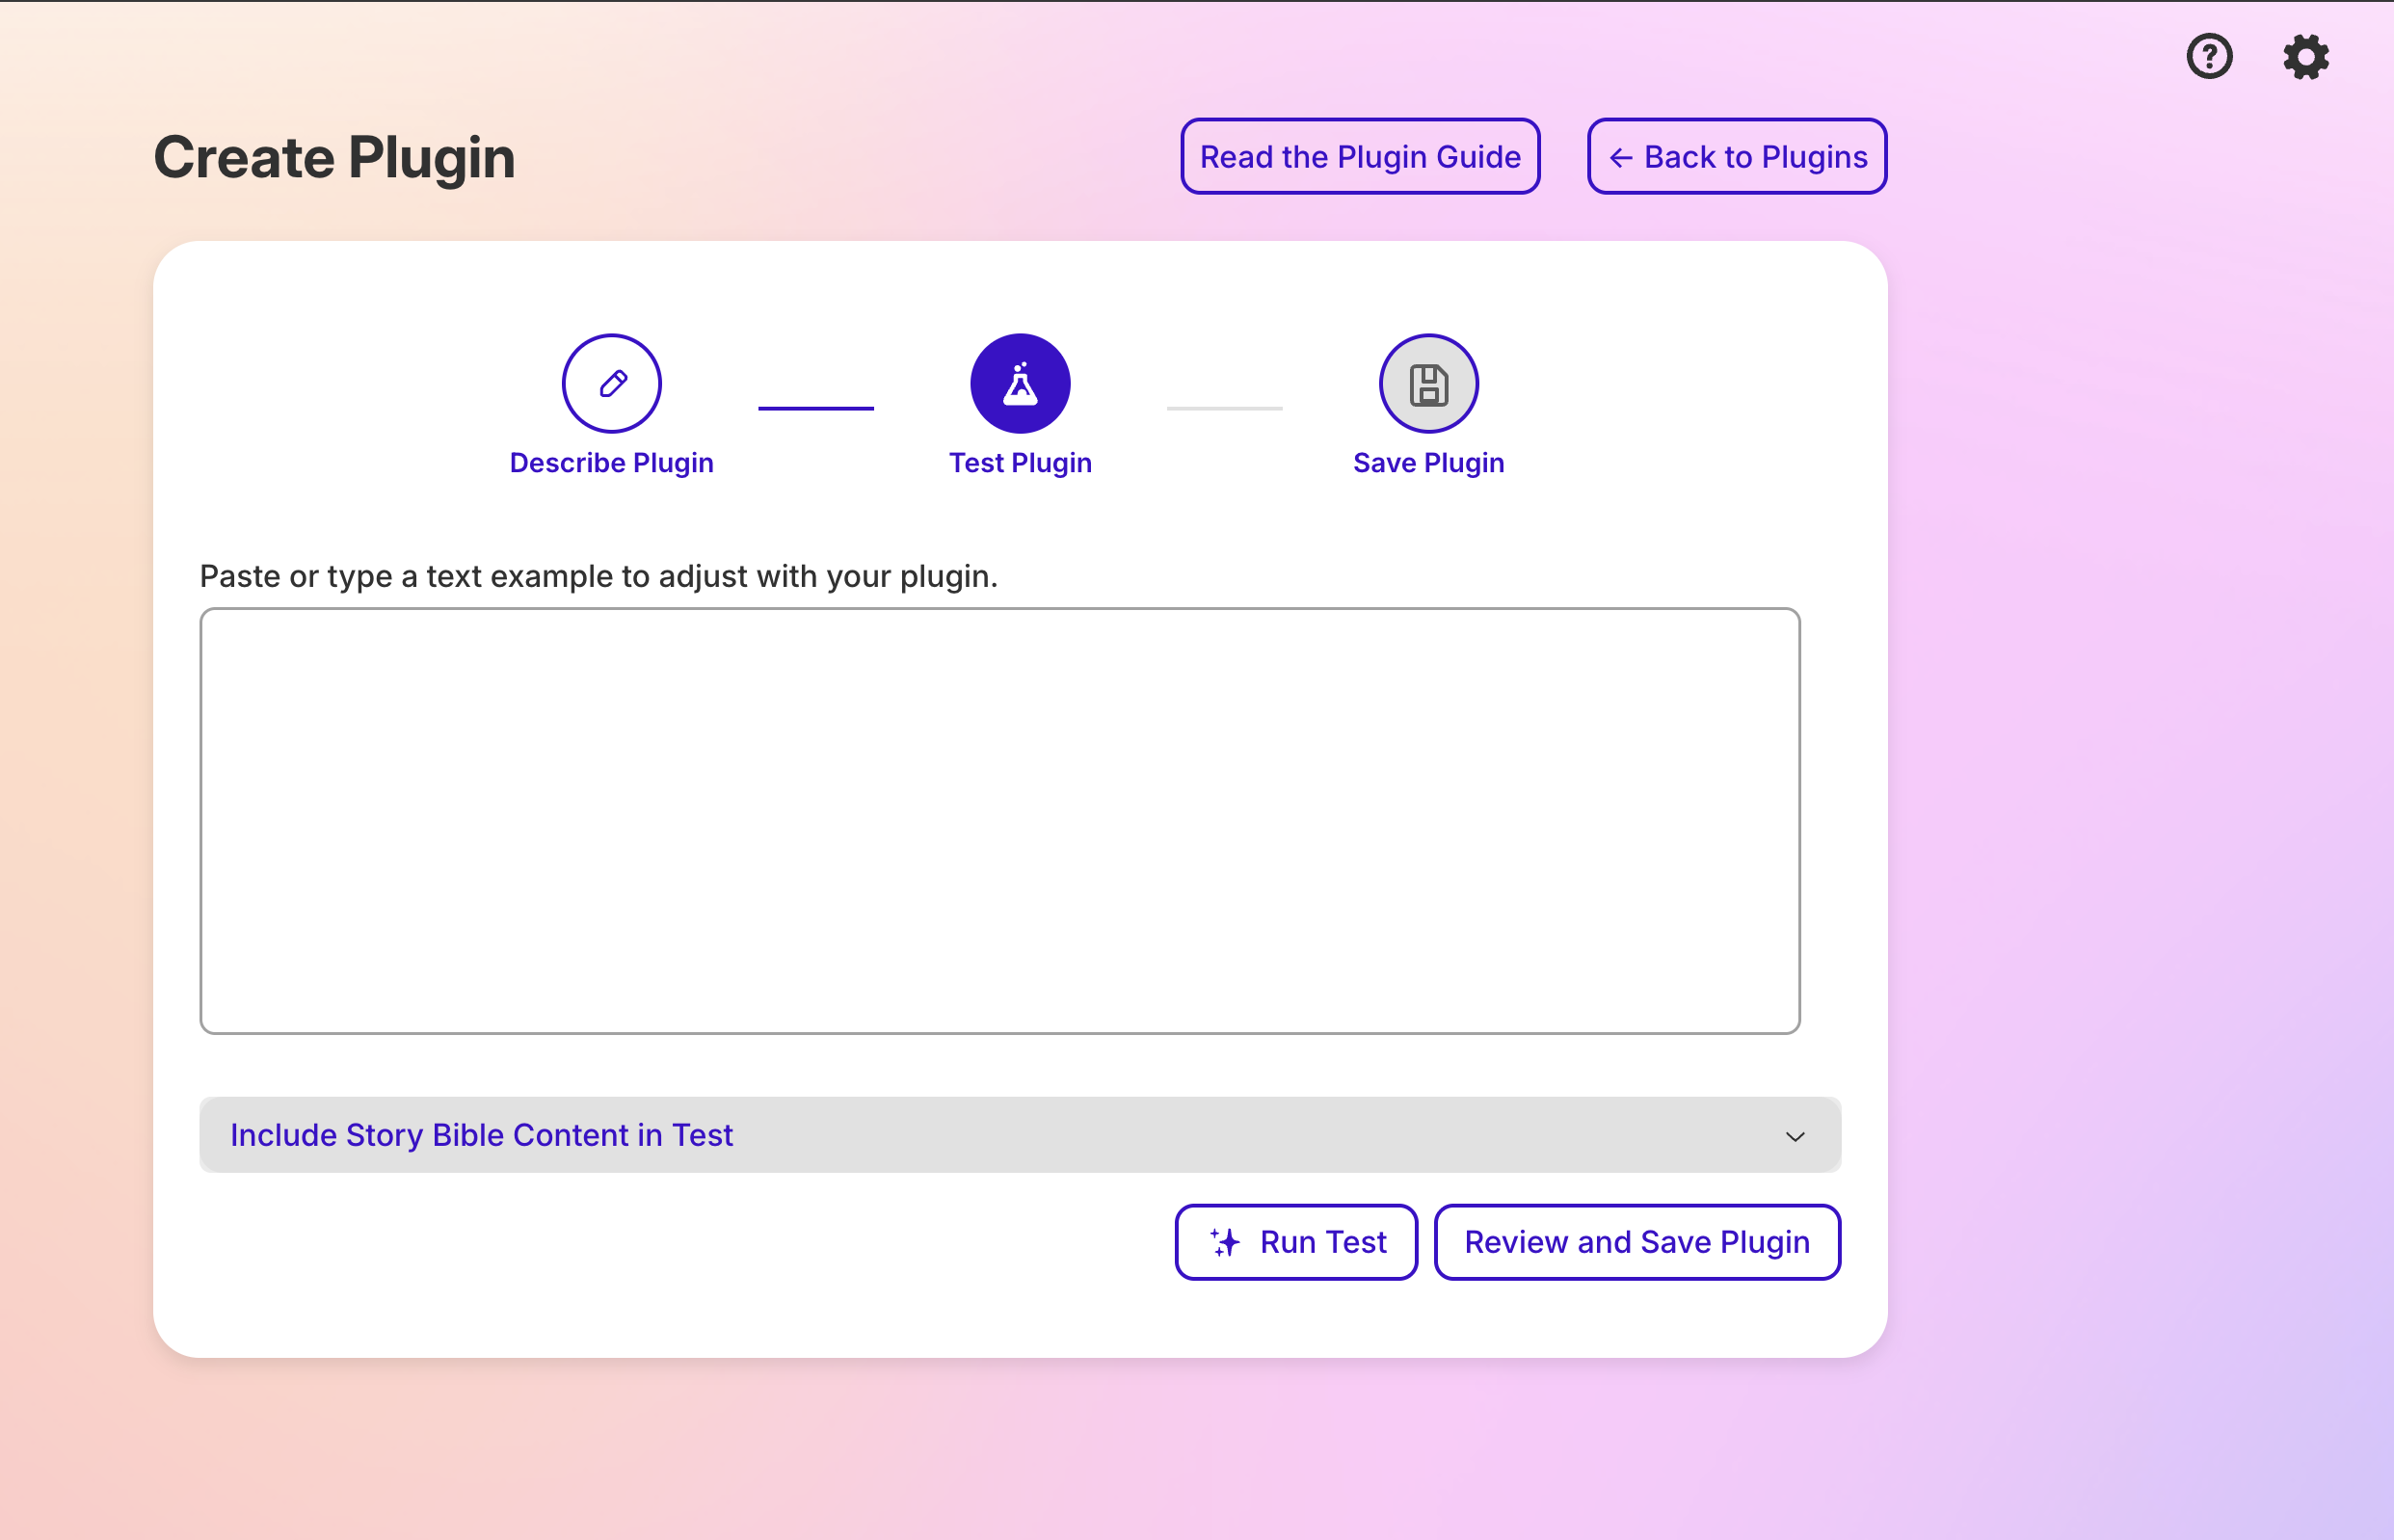Open Include Story Bible Content in Test
2394x1540 pixels.
point(481,1135)
